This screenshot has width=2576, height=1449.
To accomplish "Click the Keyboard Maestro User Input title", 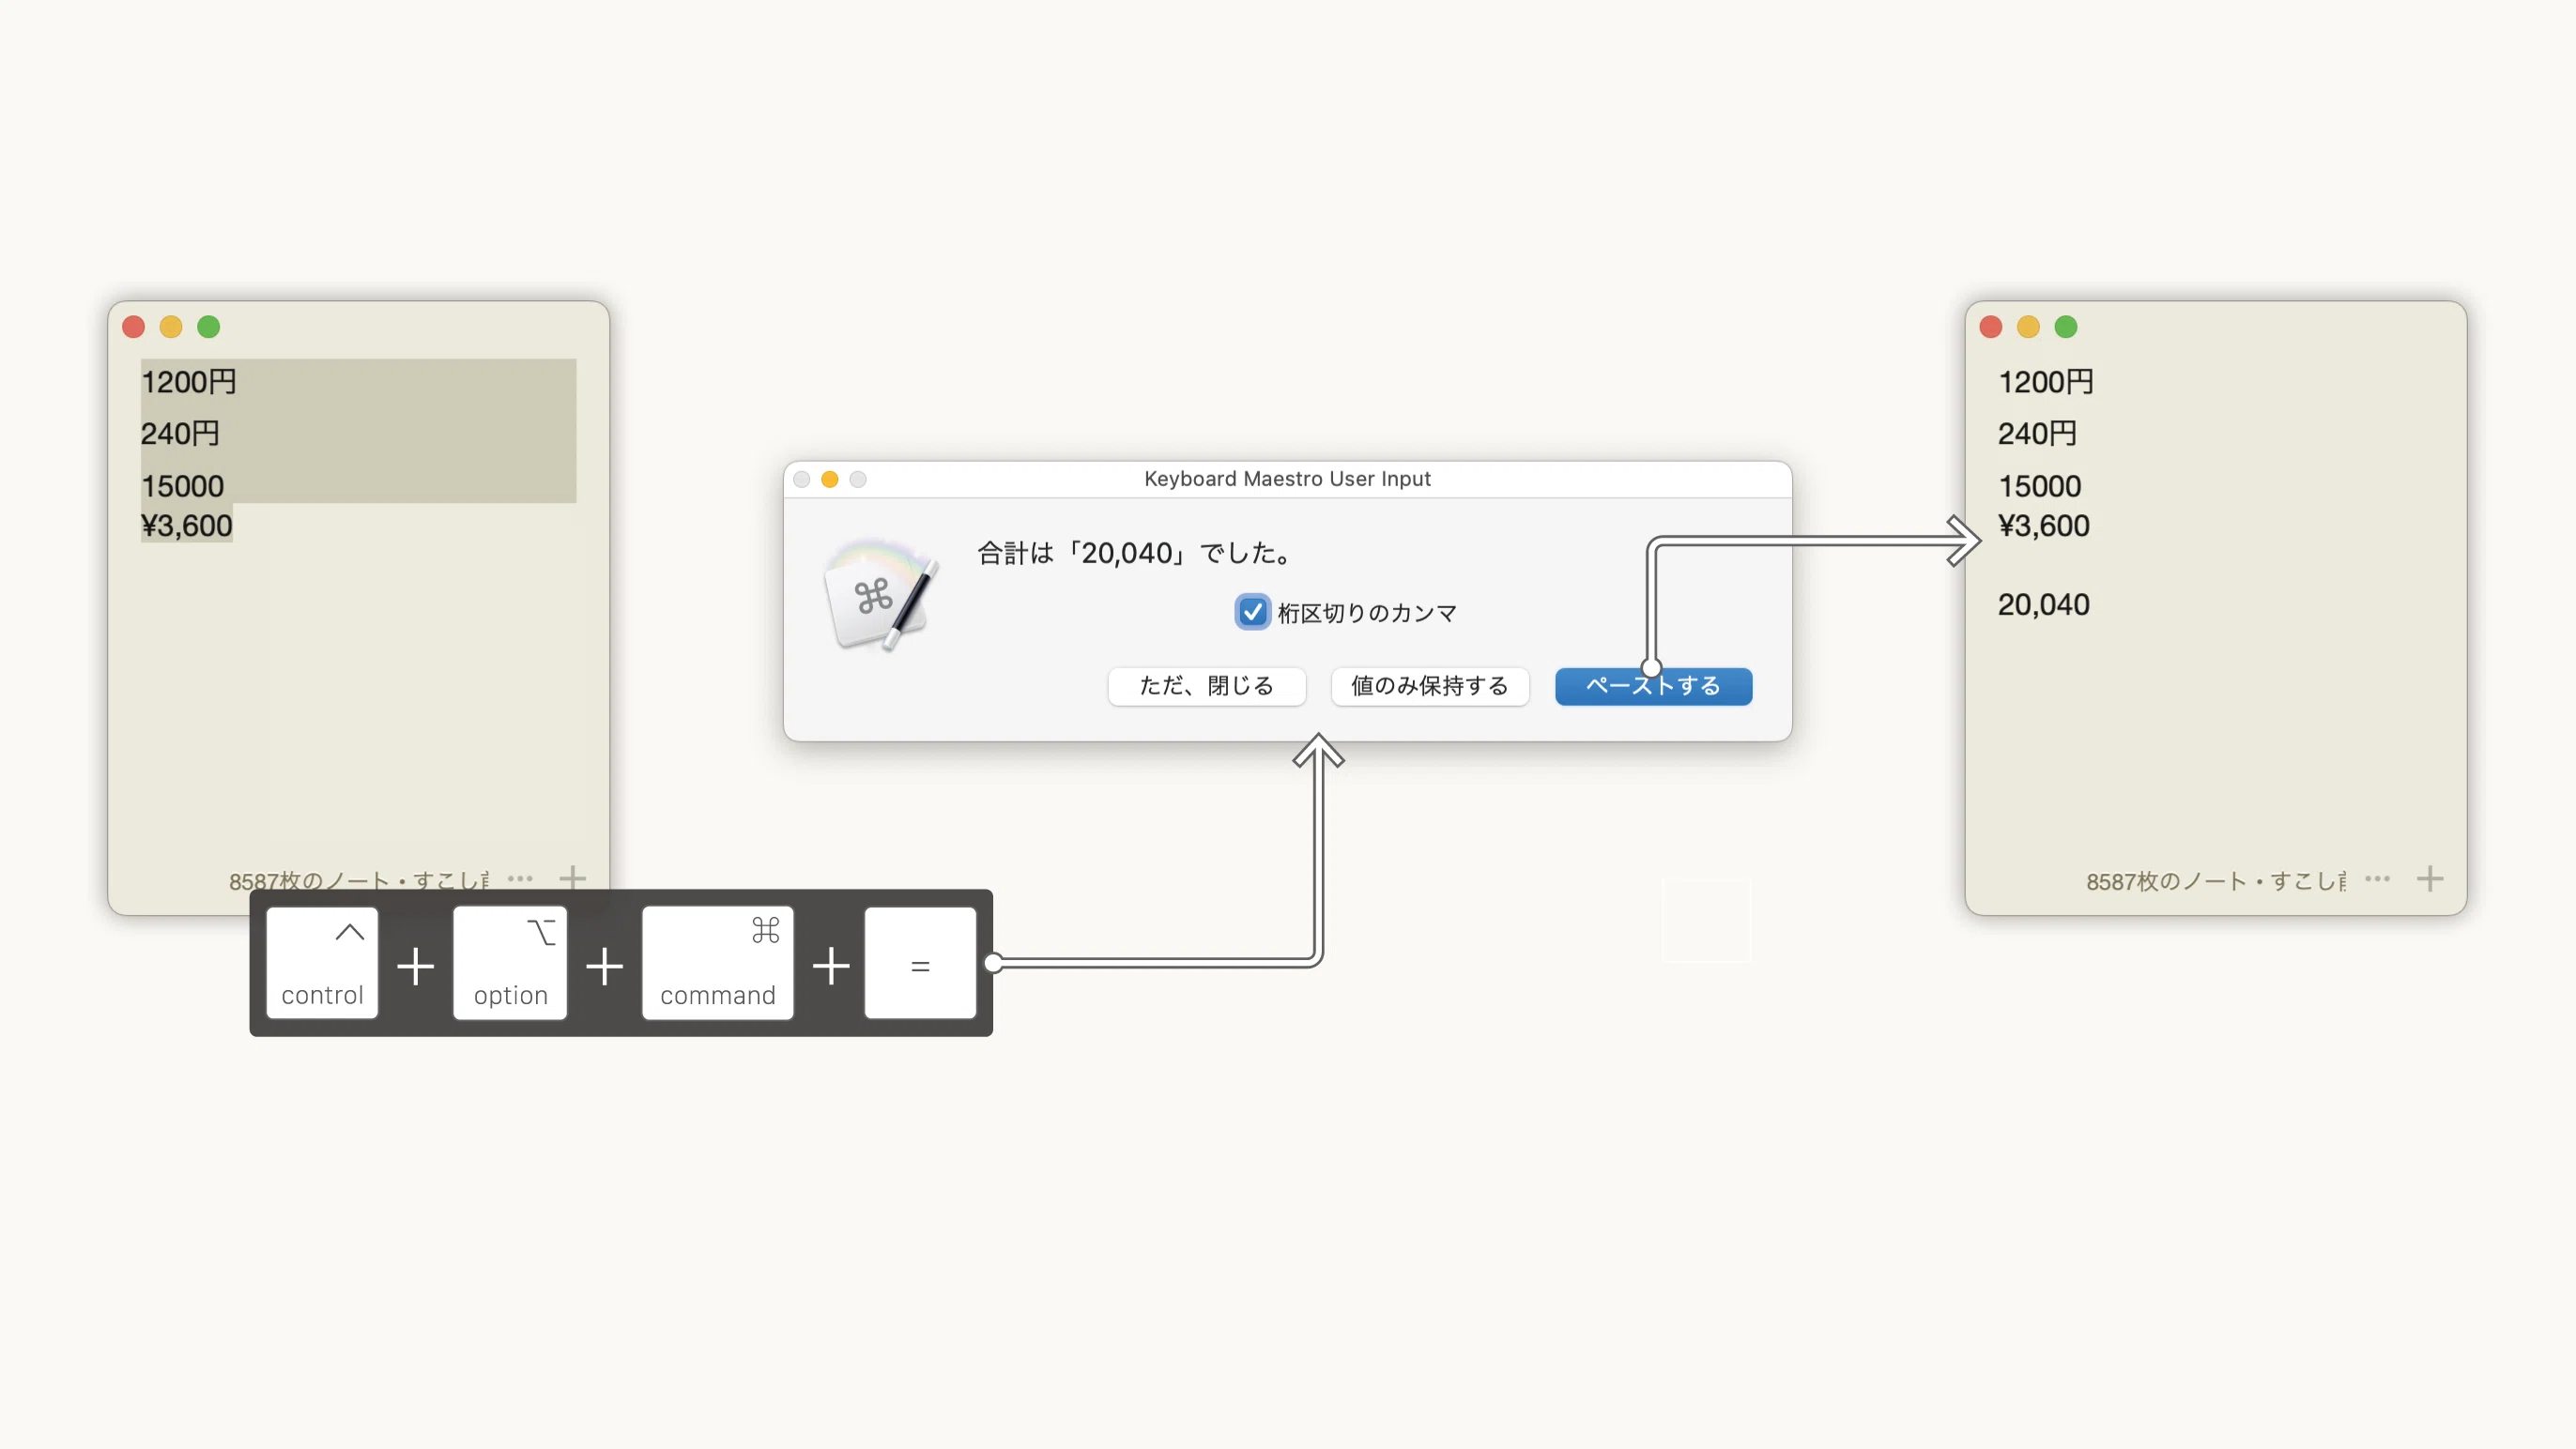I will coord(1287,479).
